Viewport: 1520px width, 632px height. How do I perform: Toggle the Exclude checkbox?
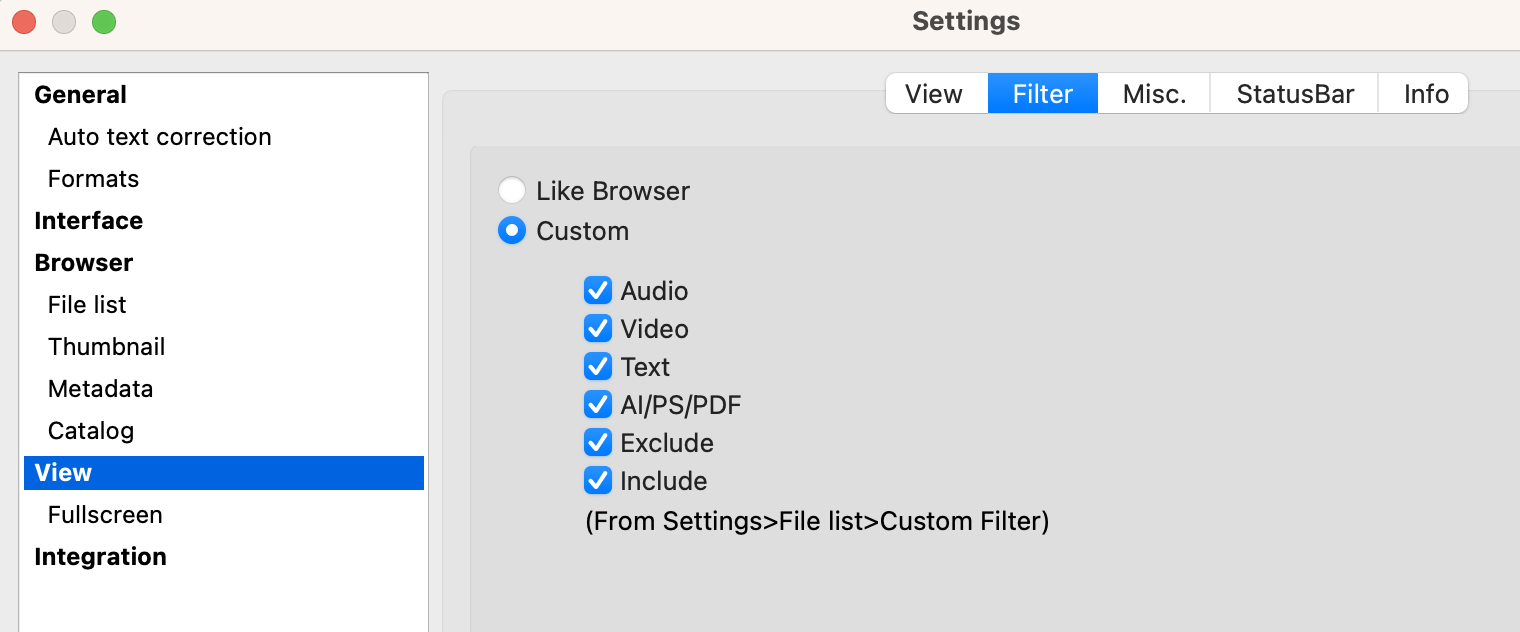(x=598, y=443)
